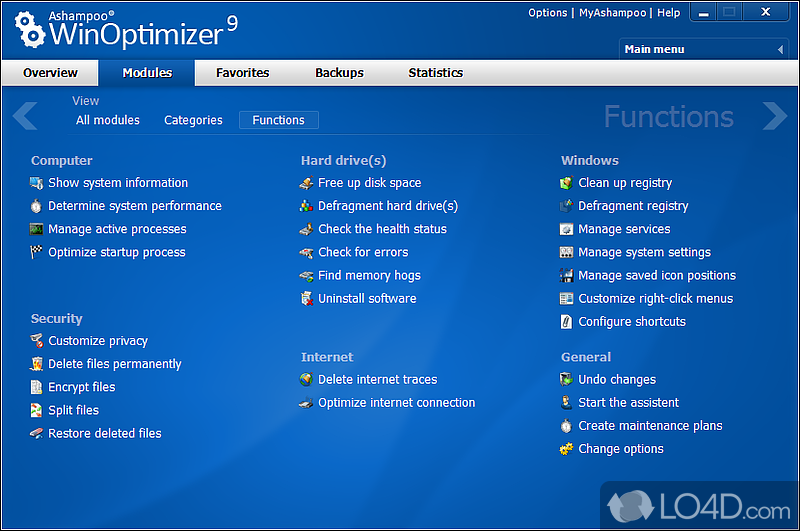Launch Uninstall software

pyautogui.click(x=367, y=298)
